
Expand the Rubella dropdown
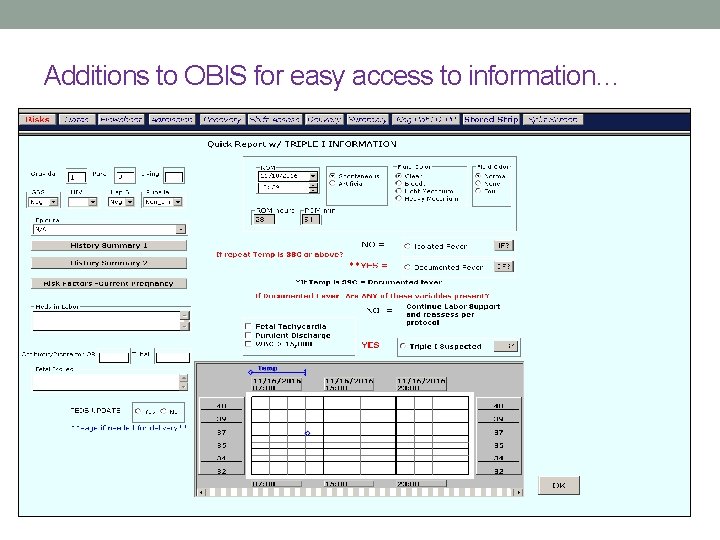click(x=178, y=202)
